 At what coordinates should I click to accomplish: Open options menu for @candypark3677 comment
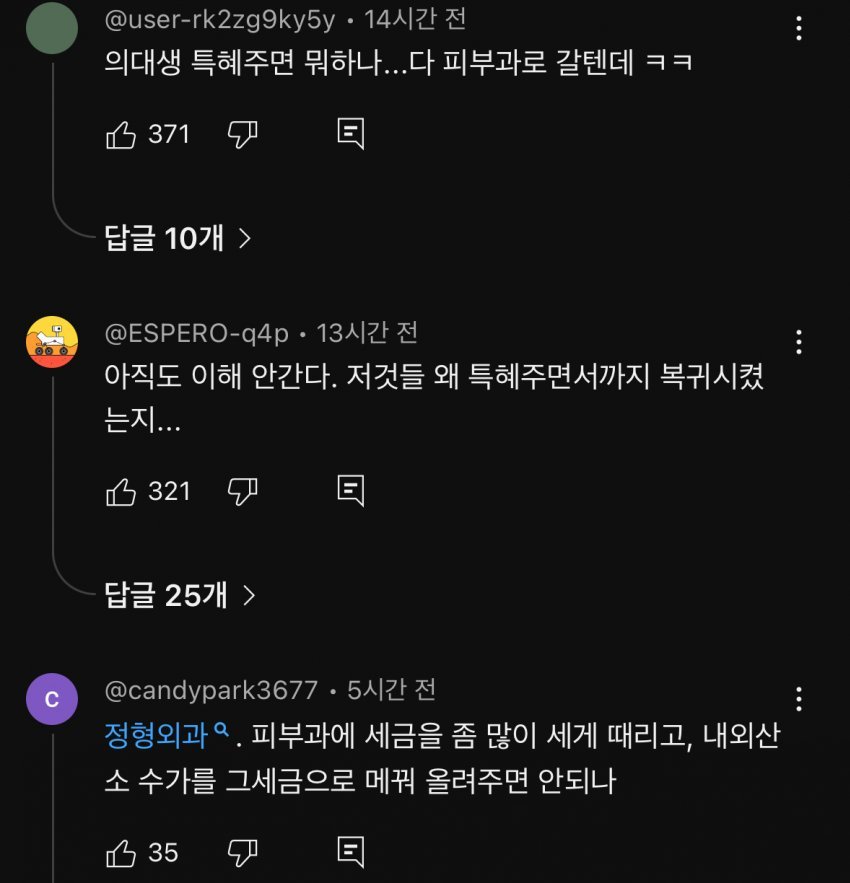pyautogui.click(x=798, y=698)
